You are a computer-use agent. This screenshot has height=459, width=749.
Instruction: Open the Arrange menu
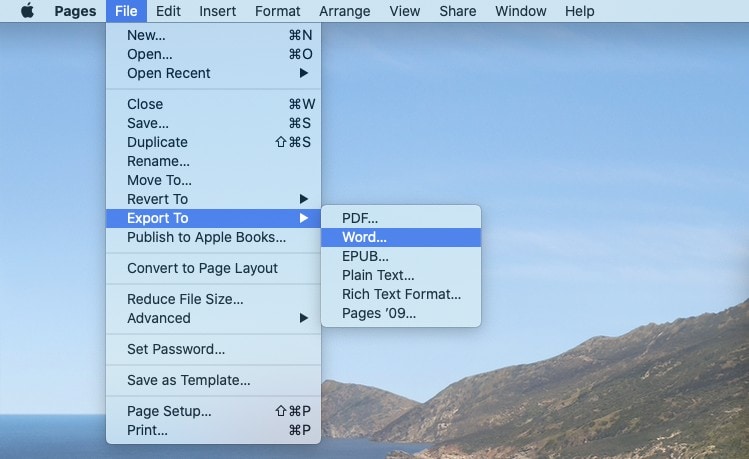tap(344, 11)
